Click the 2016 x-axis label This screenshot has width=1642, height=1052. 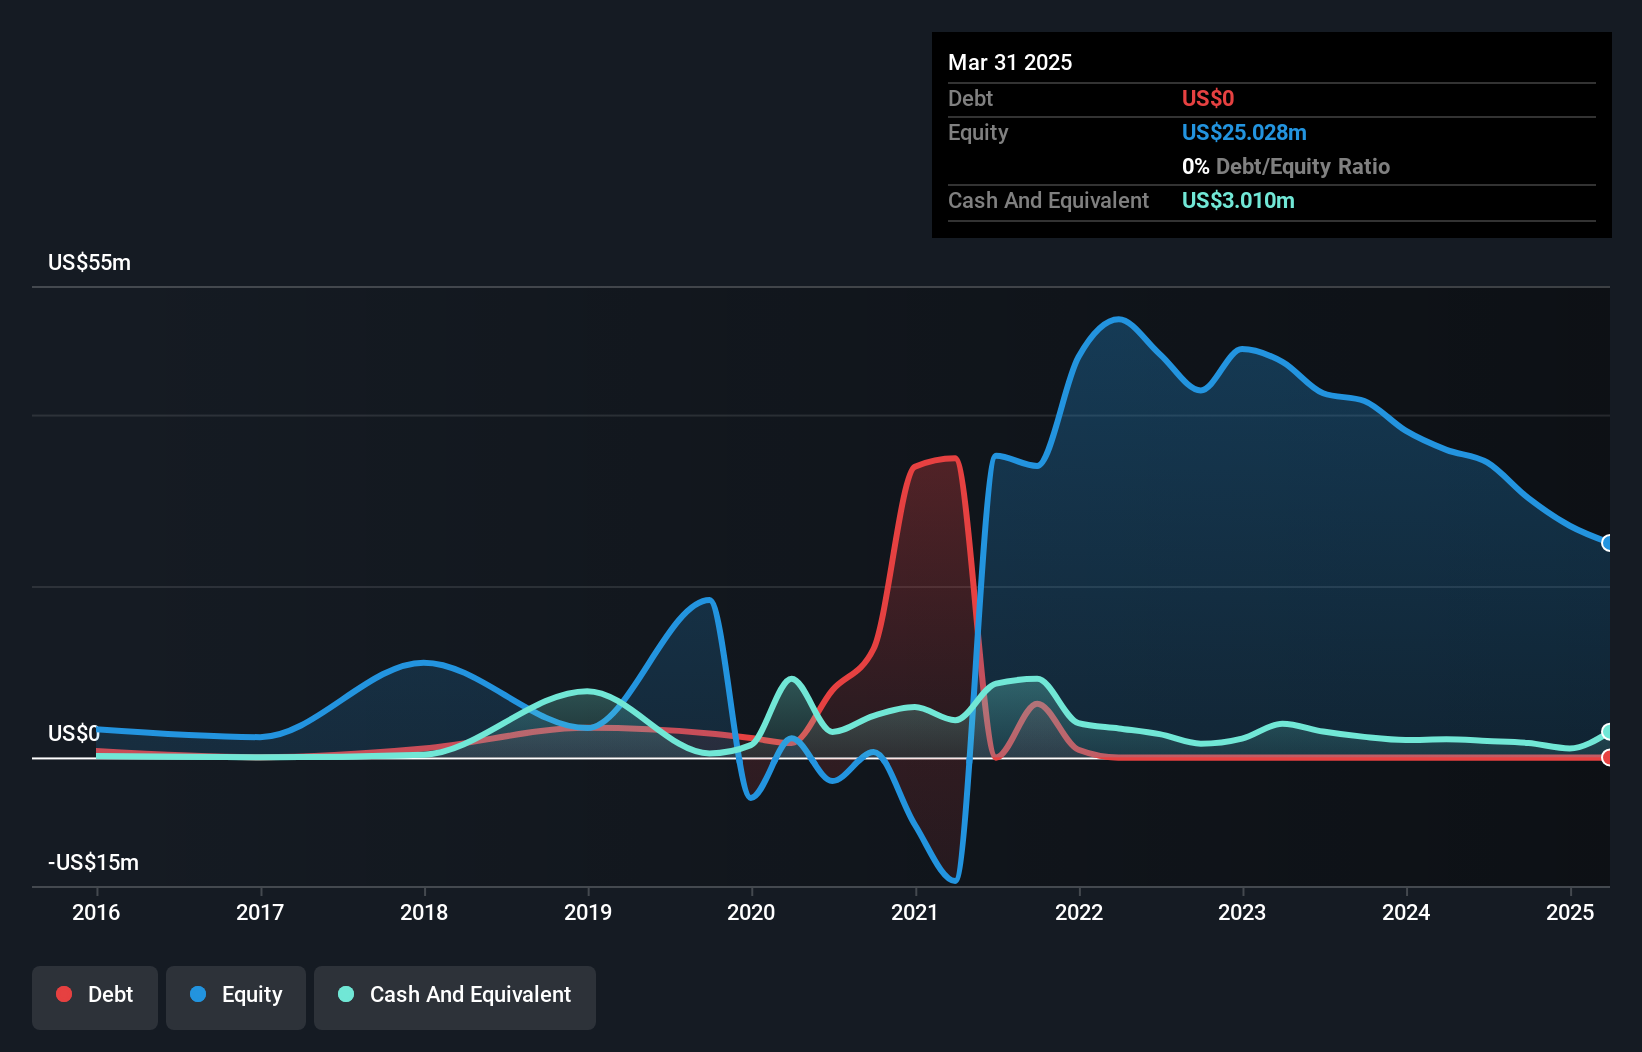pyautogui.click(x=96, y=912)
